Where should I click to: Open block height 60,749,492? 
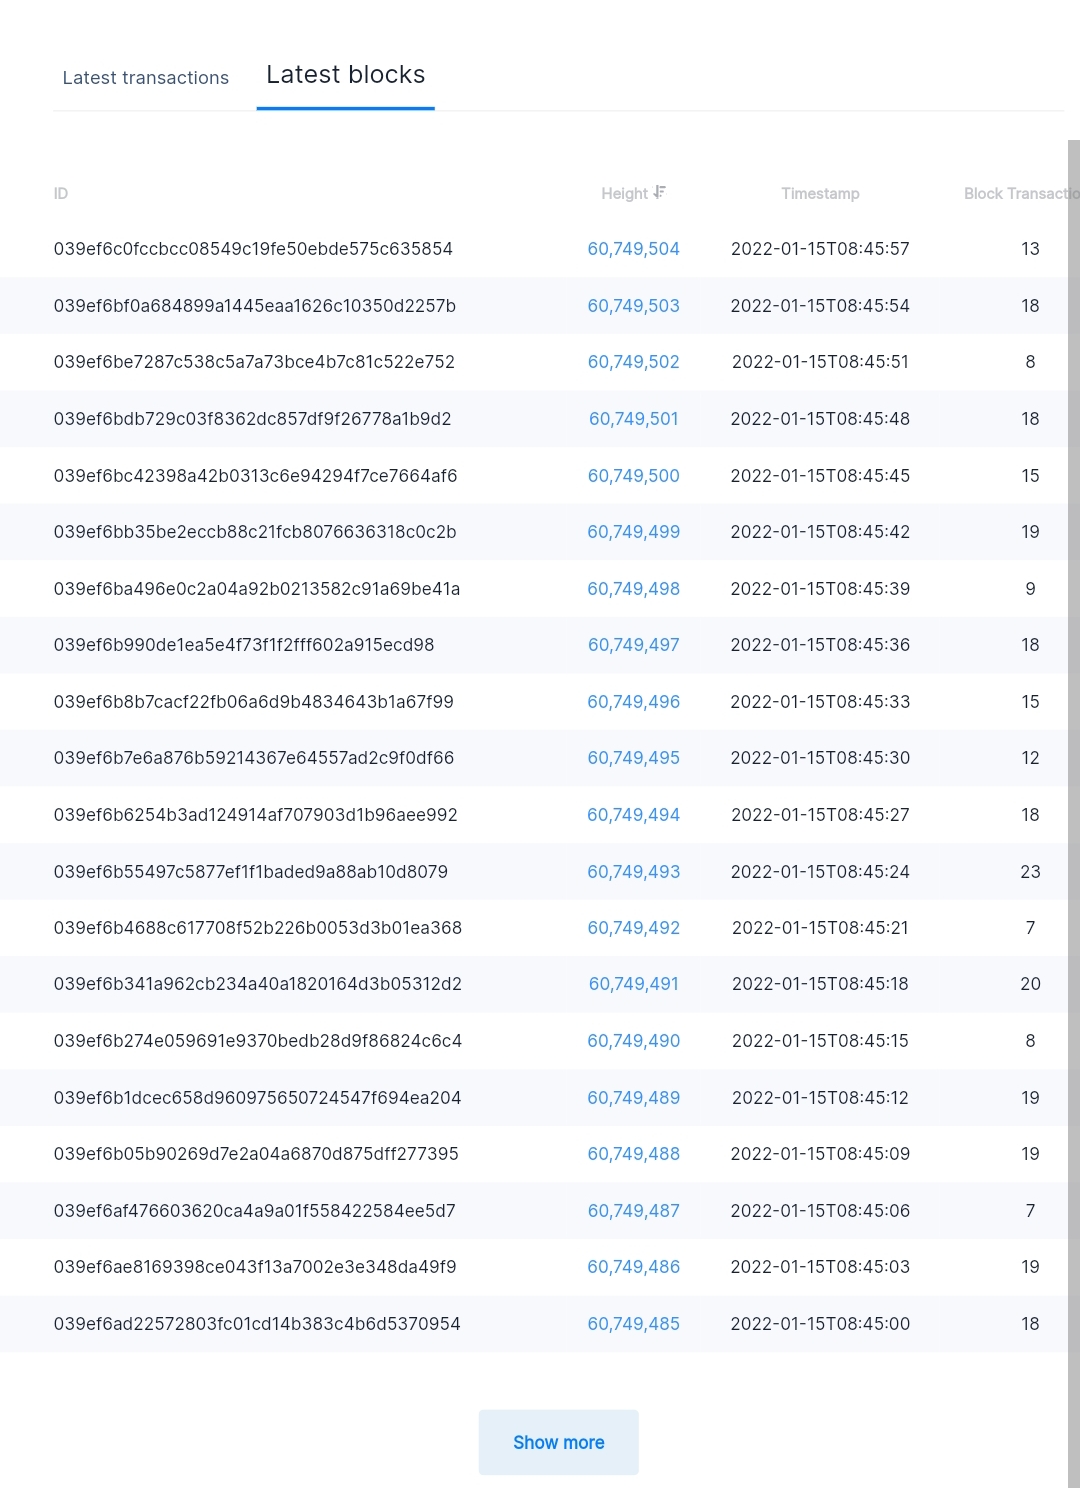[633, 928]
